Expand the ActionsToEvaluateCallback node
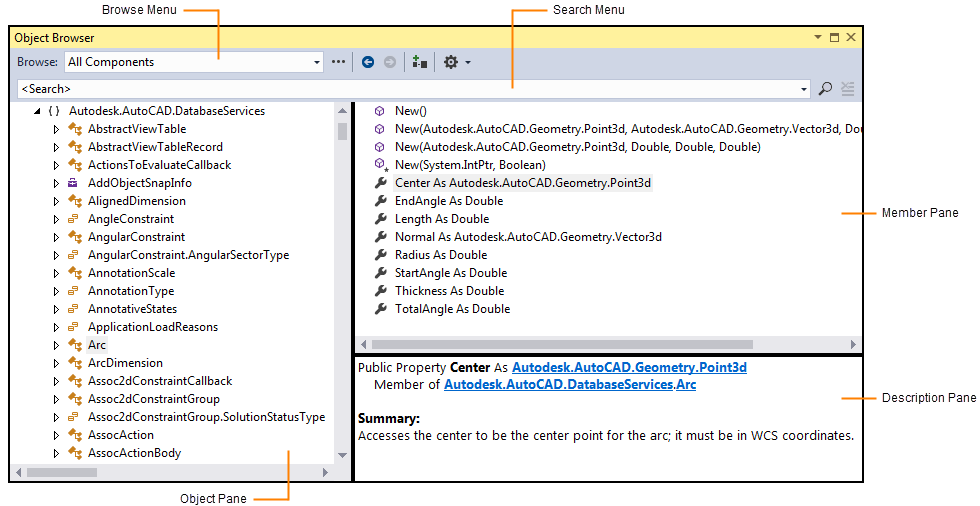The image size is (980, 506). tap(56, 166)
